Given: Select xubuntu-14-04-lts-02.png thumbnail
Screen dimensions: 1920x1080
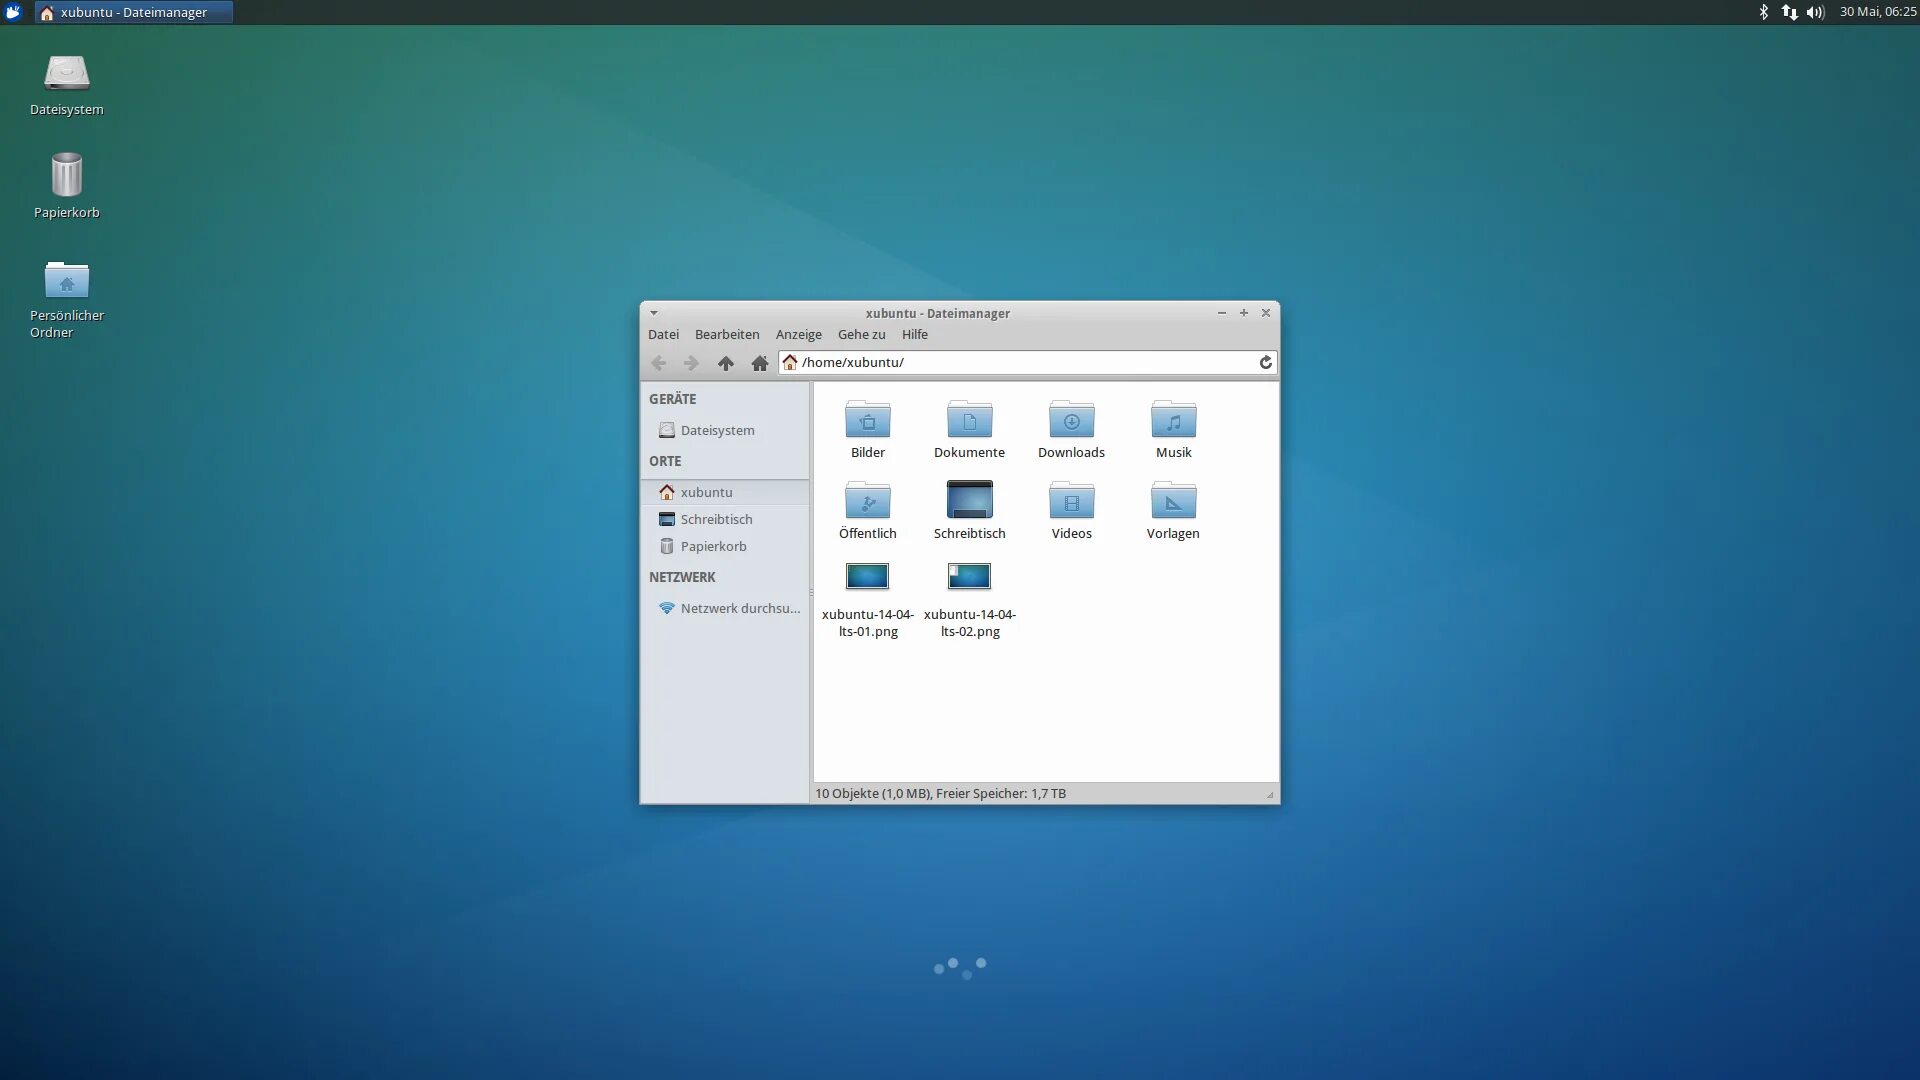Looking at the screenshot, I should [x=969, y=577].
